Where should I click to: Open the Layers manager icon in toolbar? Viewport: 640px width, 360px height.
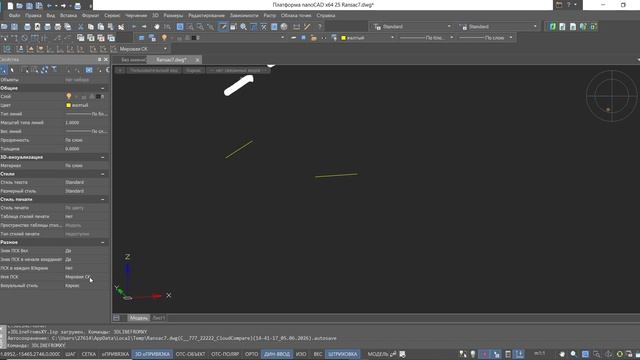coord(141,38)
